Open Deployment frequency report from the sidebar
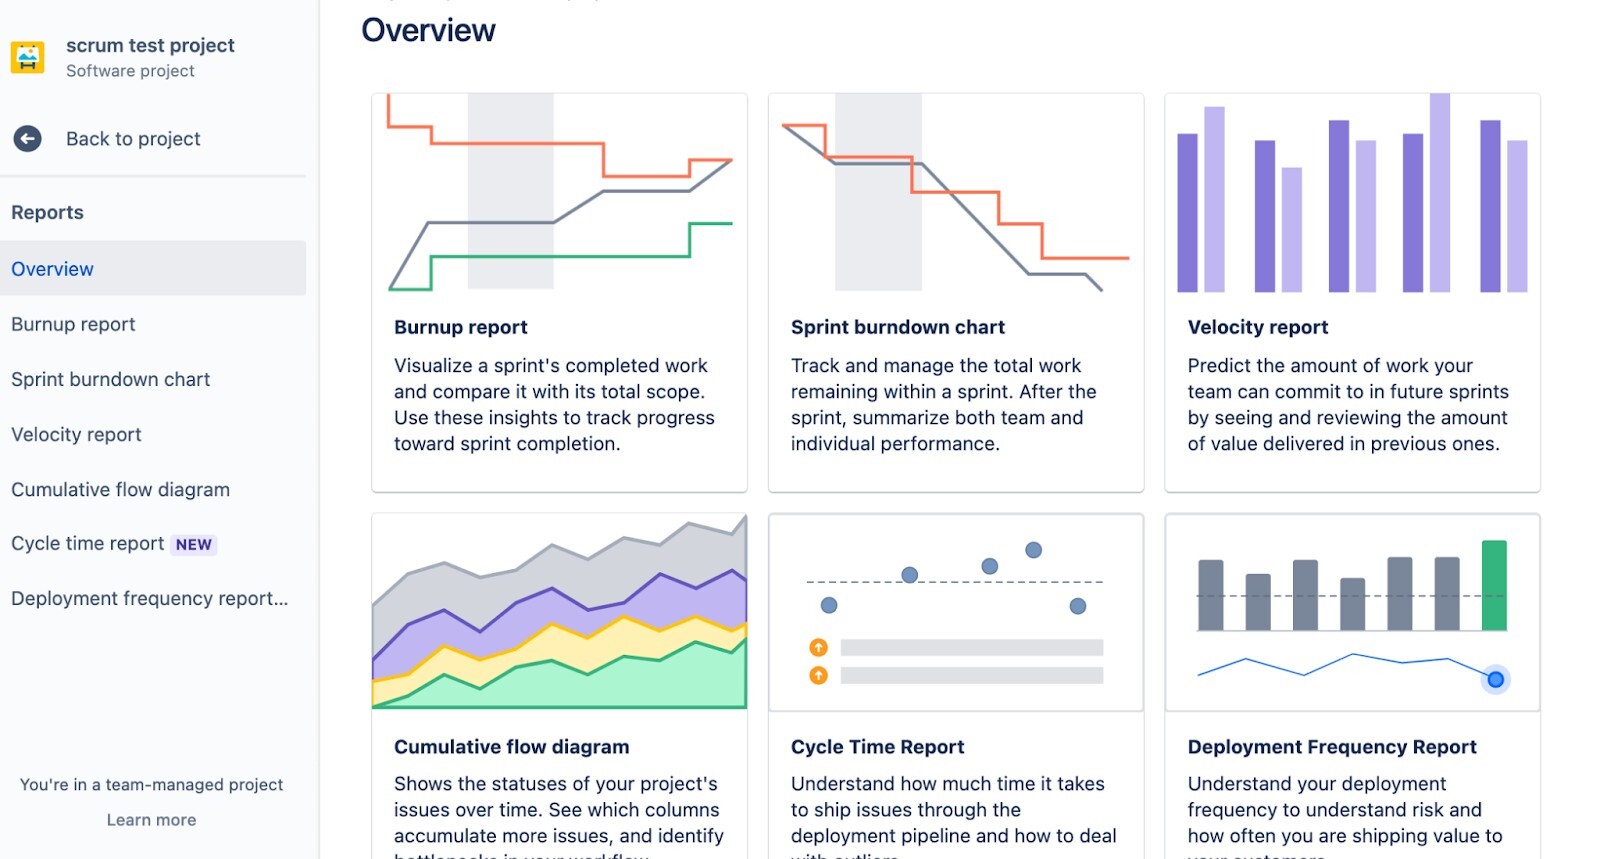 149,598
